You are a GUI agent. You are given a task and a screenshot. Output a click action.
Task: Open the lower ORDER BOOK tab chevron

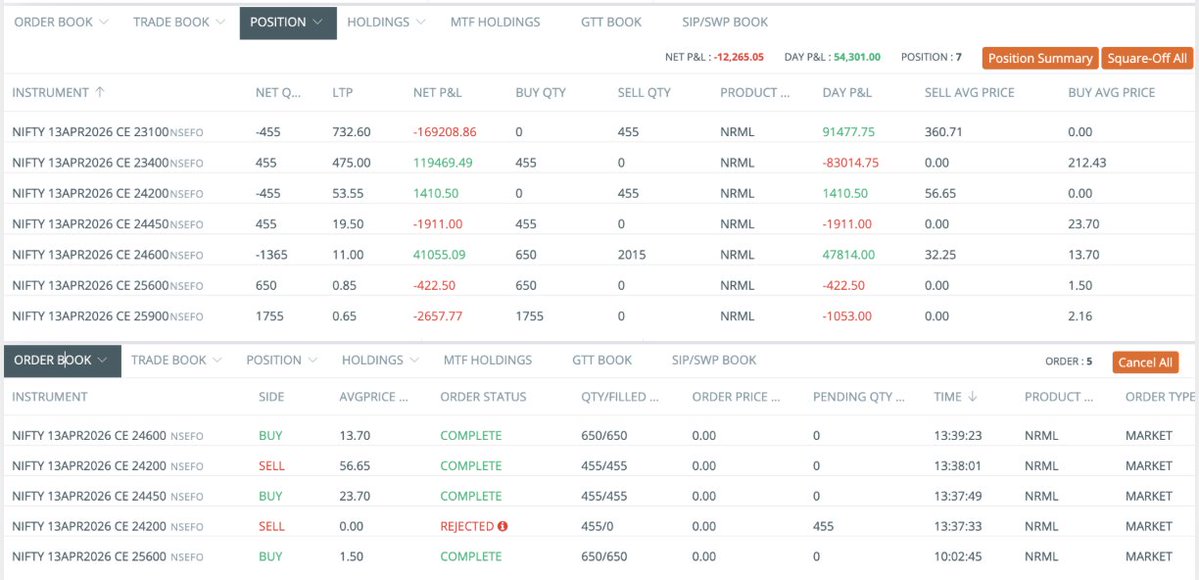tap(102, 360)
